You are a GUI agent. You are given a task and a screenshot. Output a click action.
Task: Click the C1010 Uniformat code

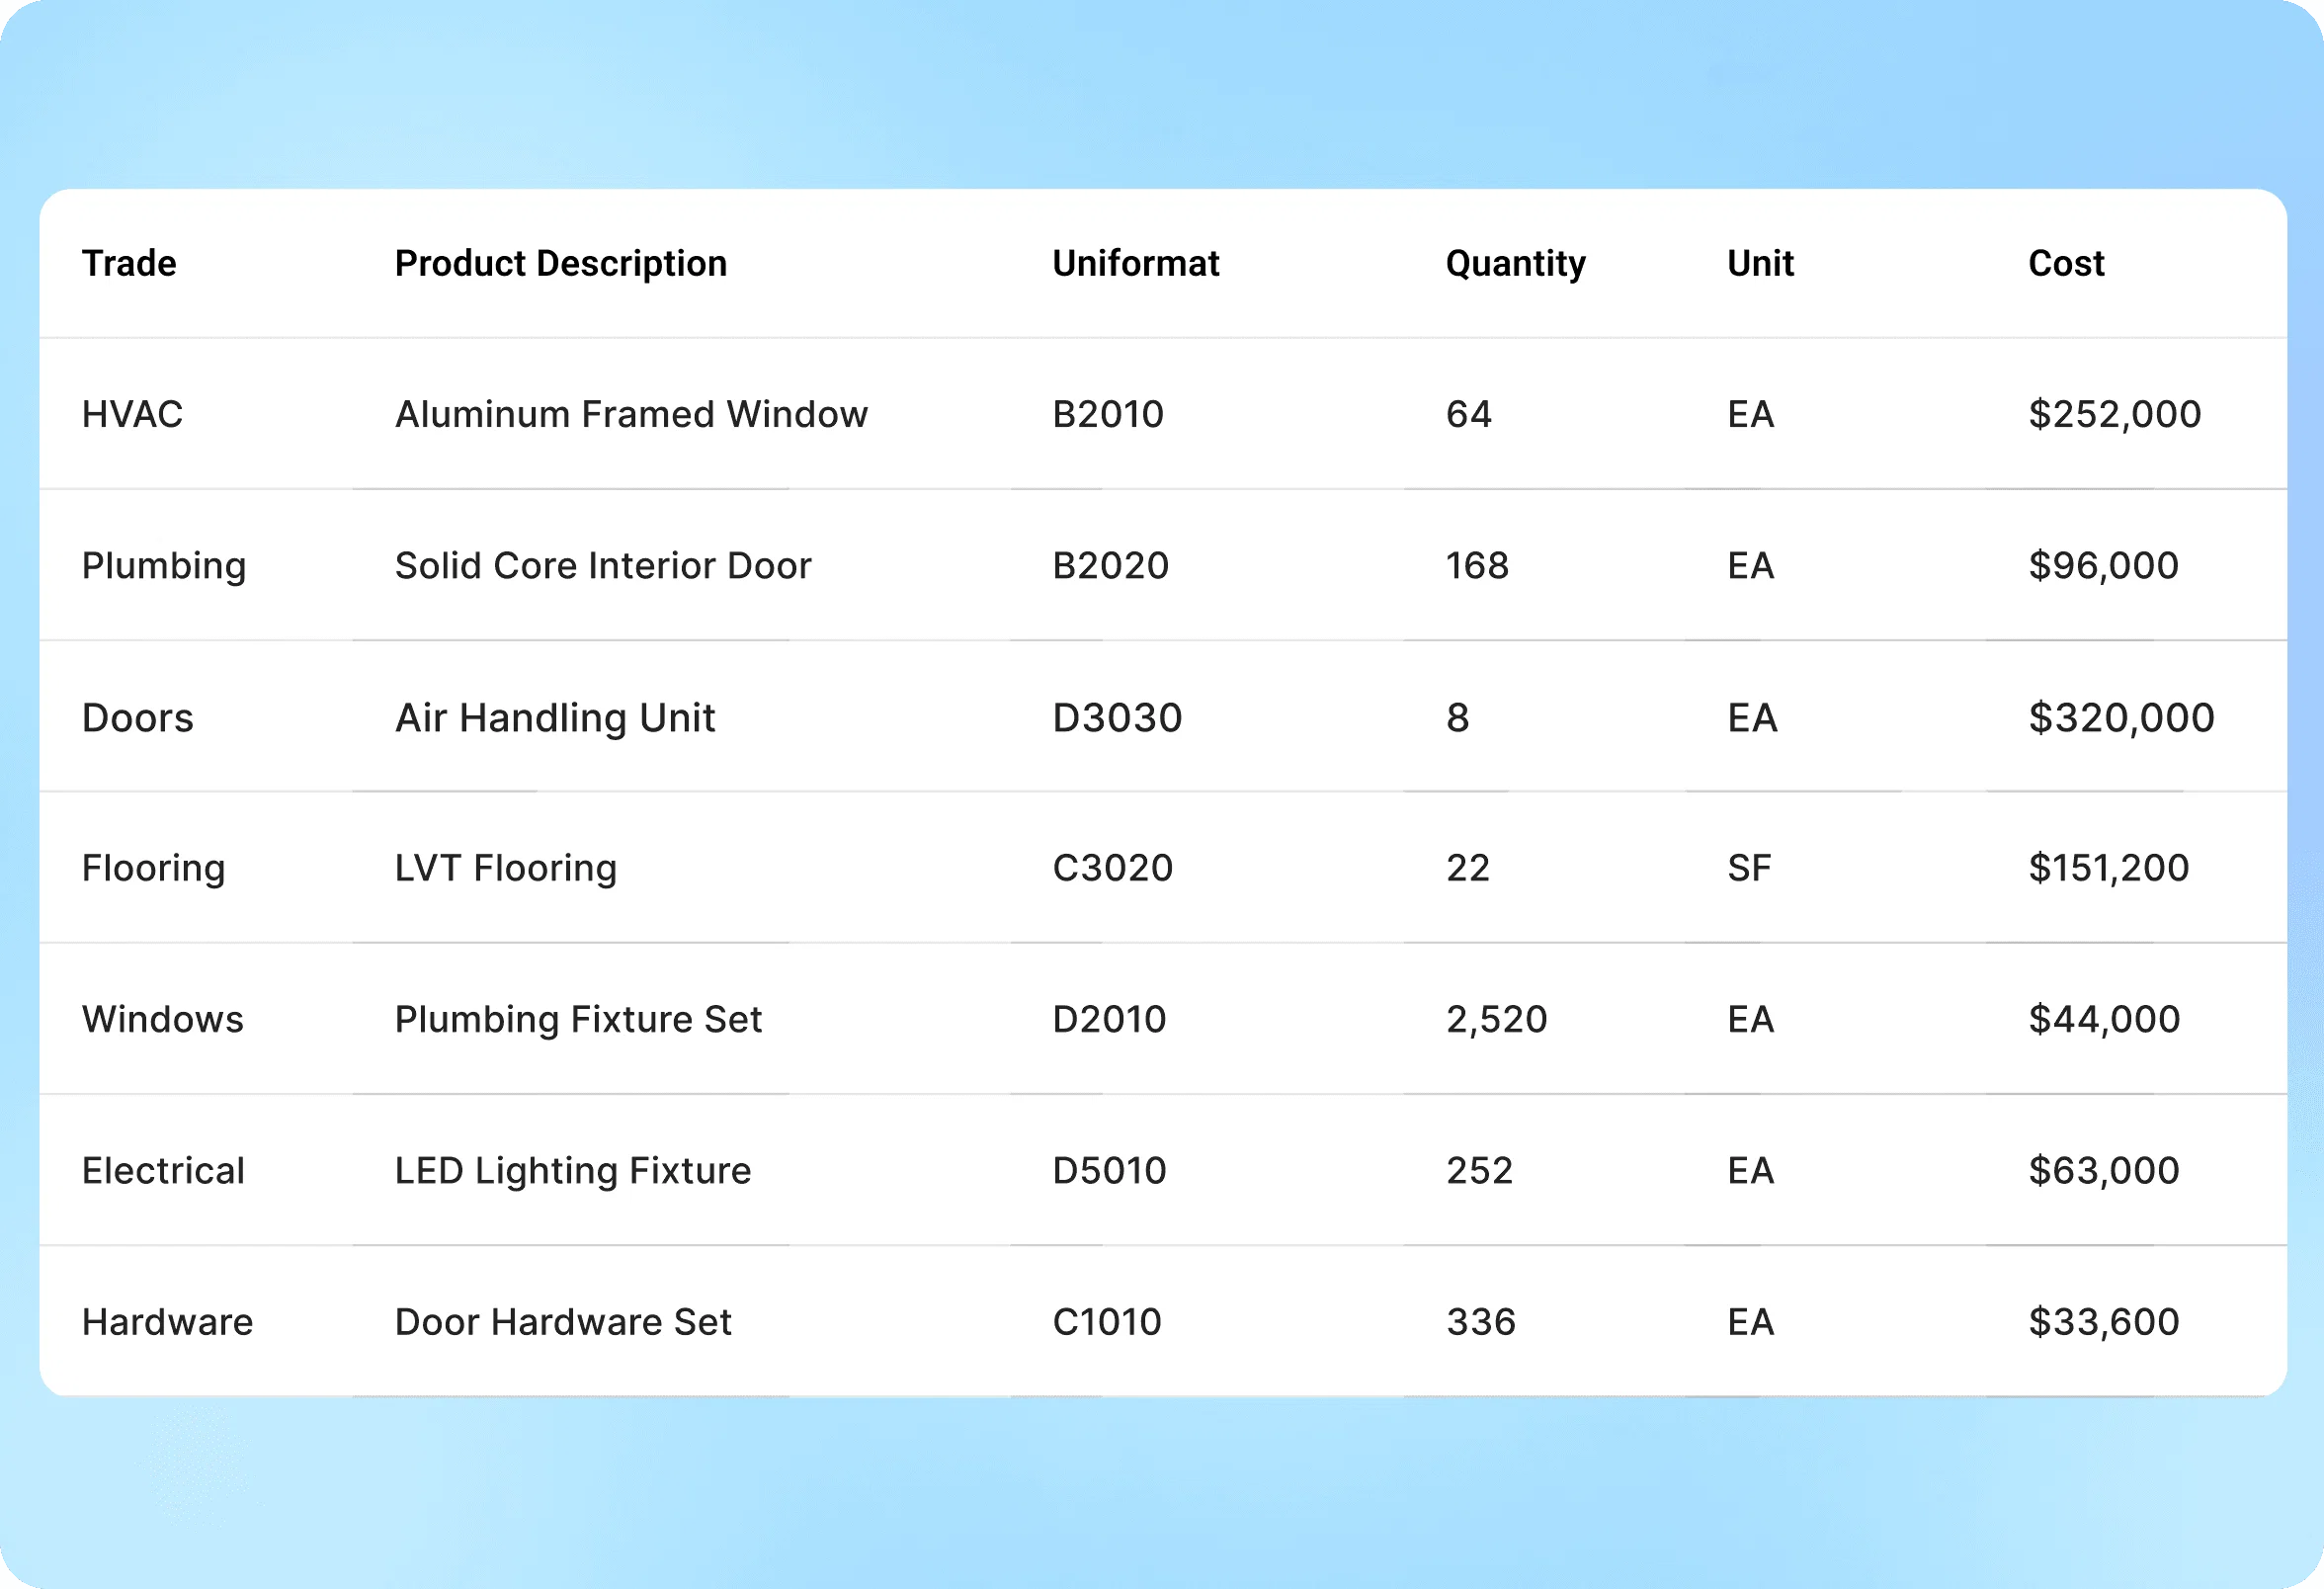[x=1106, y=1322]
